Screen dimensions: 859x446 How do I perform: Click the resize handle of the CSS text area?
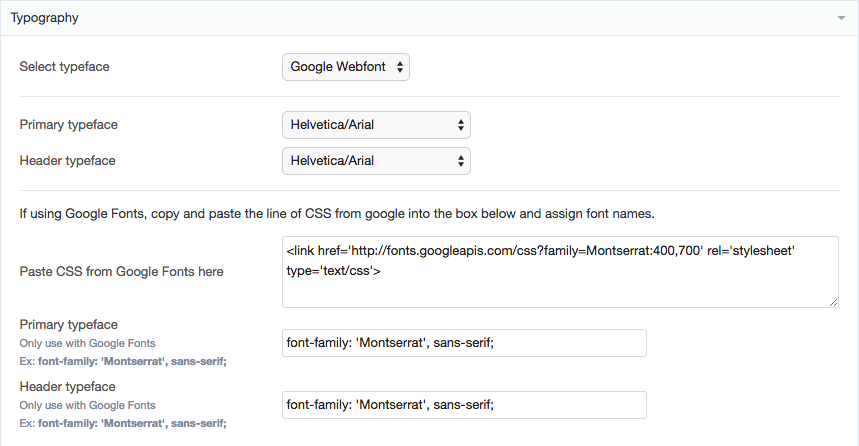coord(834,302)
